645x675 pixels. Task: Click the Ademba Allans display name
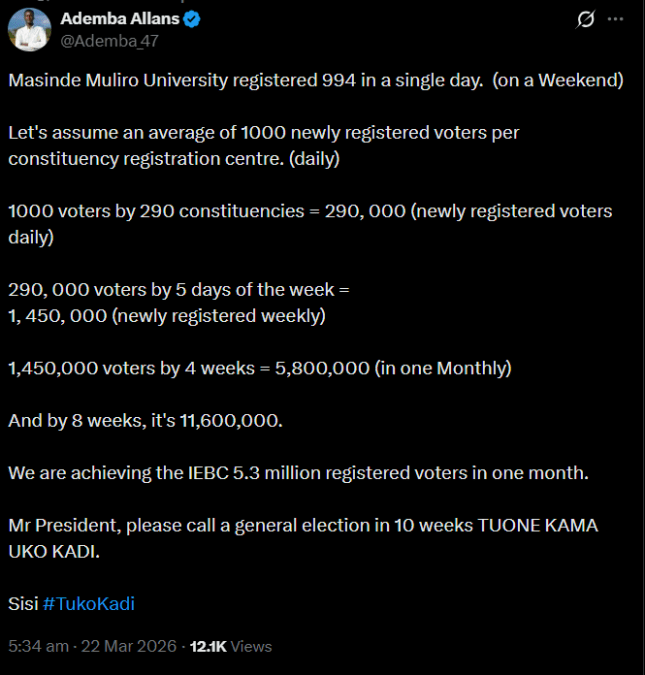pyautogui.click(x=120, y=19)
